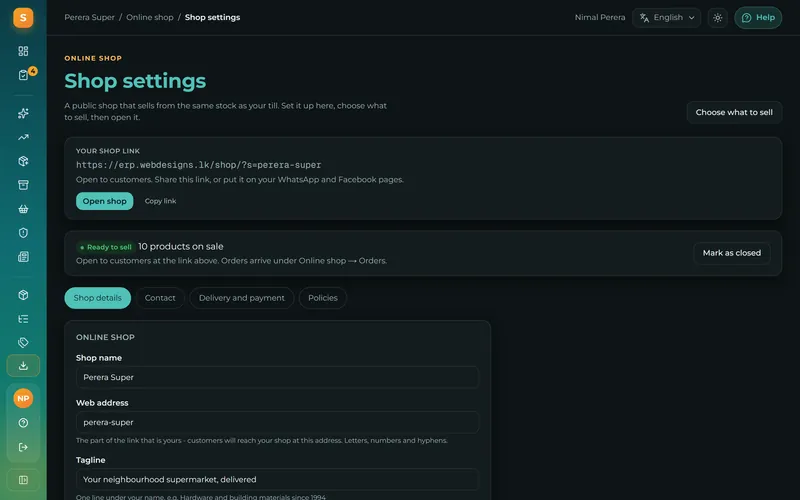Click the Copy link button
Viewport: 800px width, 500px height.
point(160,201)
